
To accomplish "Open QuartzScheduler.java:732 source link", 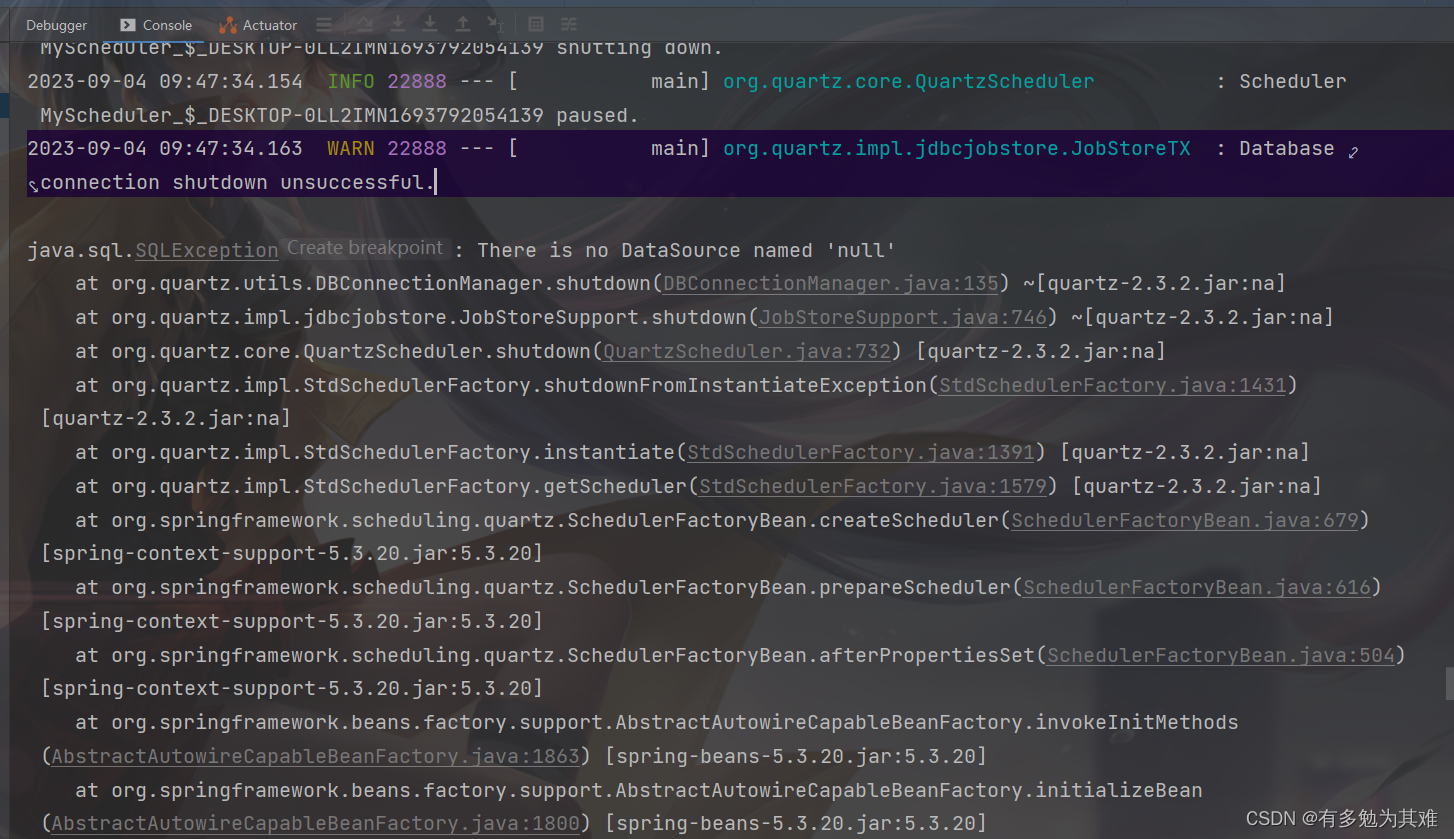I will [746, 351].
